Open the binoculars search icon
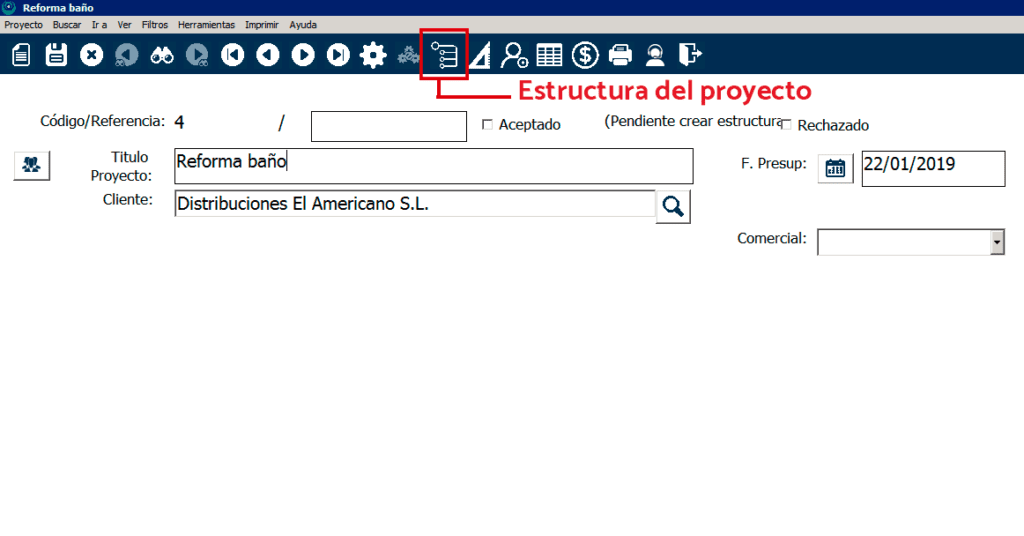The width and height of the screenshot is (1024, 536). [162, 55]
